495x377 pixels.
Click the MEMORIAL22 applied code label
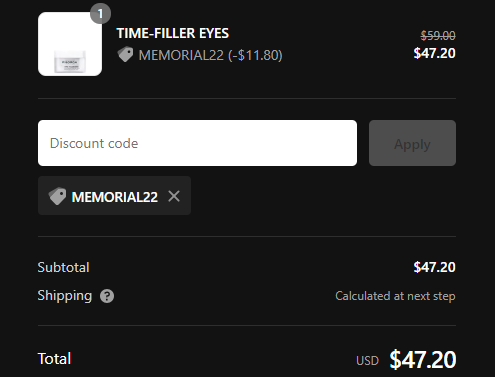click(x=115, y=197)
